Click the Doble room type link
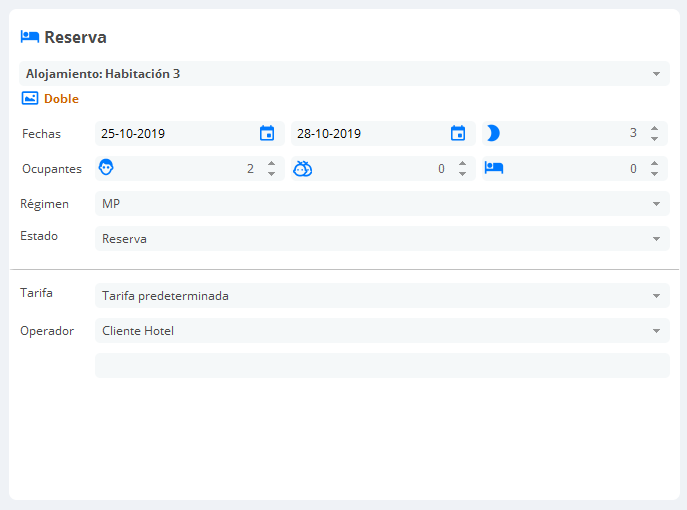 [x=61, y=99]
